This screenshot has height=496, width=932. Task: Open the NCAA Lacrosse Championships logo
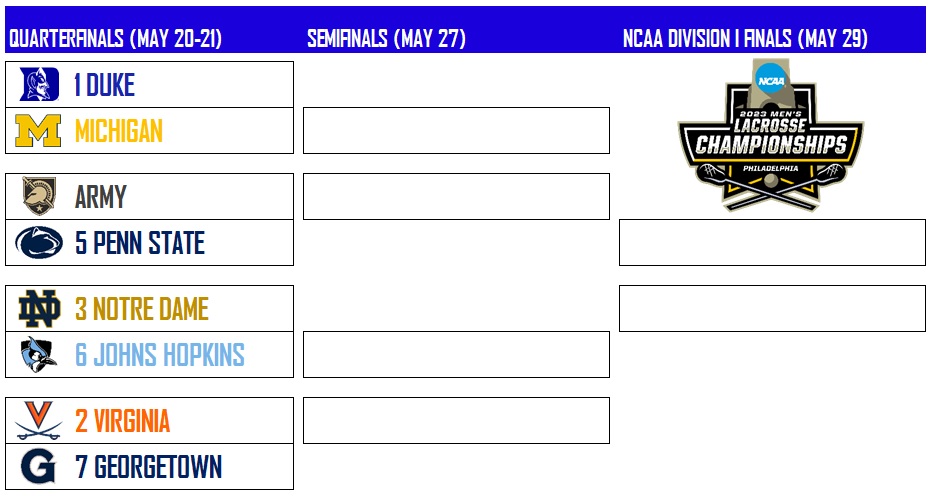pos(771,135)
